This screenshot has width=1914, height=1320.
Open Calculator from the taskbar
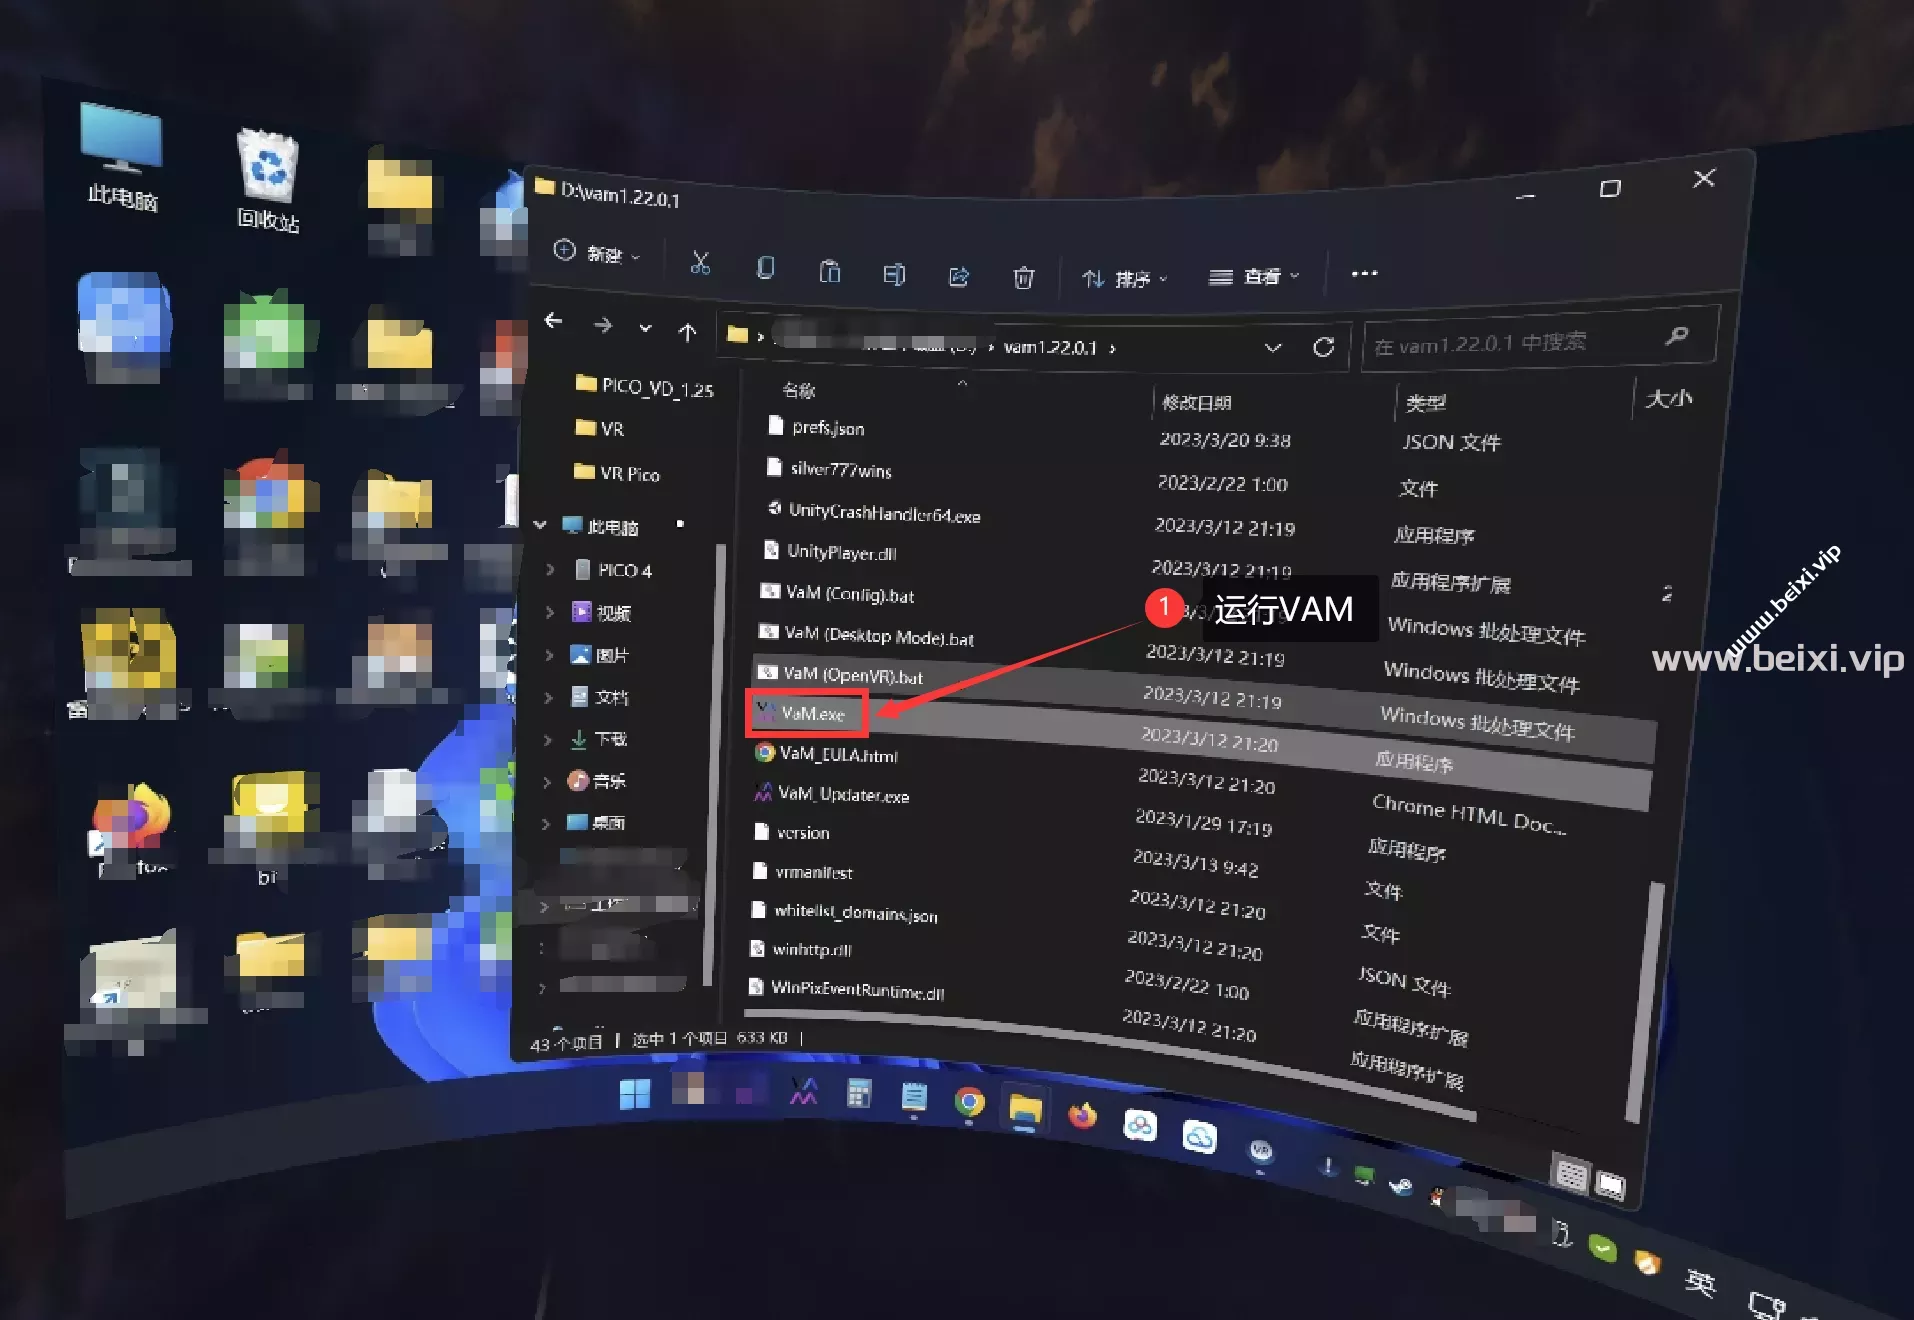click(858, 1094)
